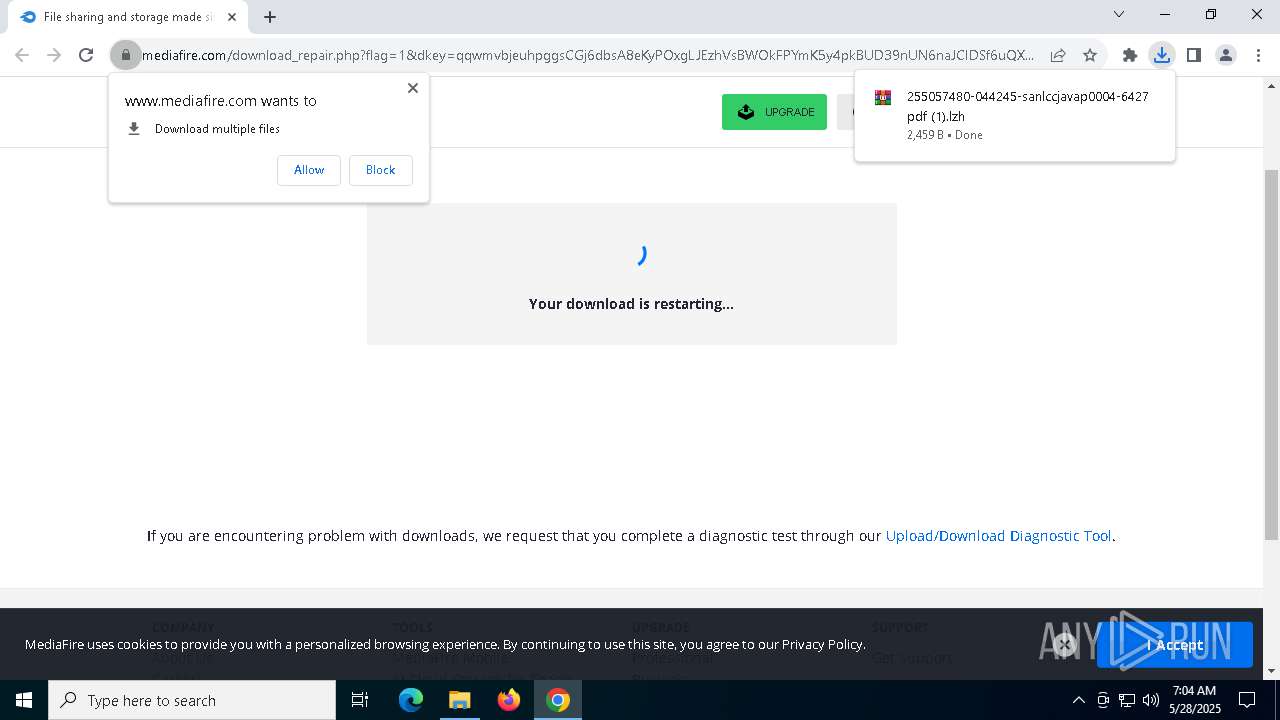The width and height of the screenshot is (1280, 720).
Task: Click the Type here to search box
Action: coord(192,700)
